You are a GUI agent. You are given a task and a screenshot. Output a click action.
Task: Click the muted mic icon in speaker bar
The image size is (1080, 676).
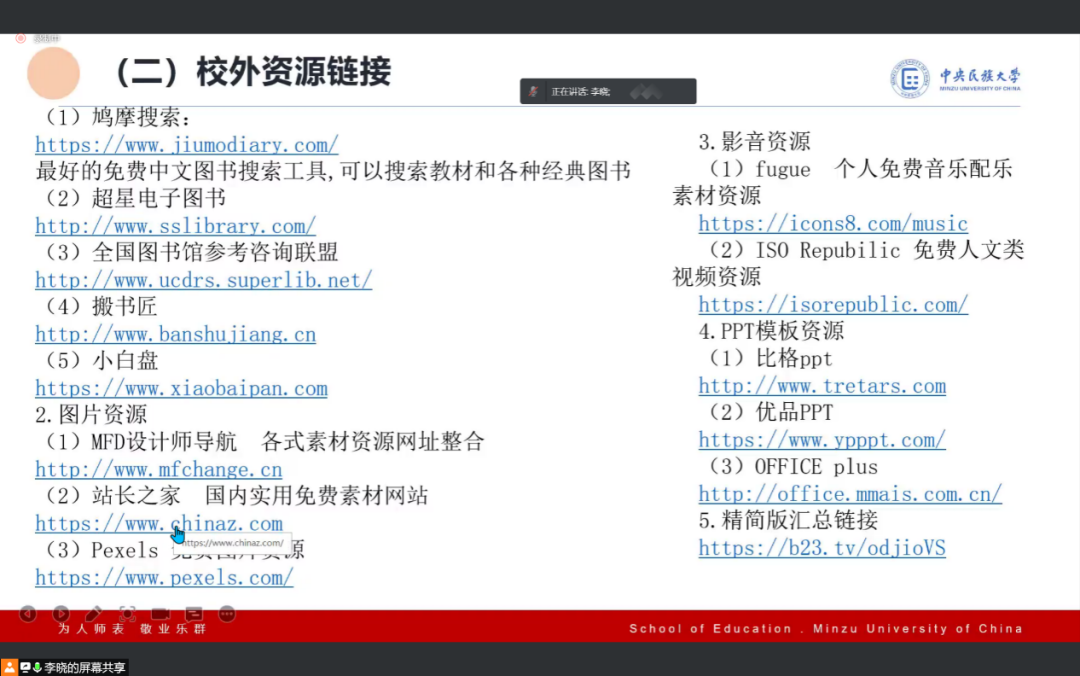(x=534, y=91)
